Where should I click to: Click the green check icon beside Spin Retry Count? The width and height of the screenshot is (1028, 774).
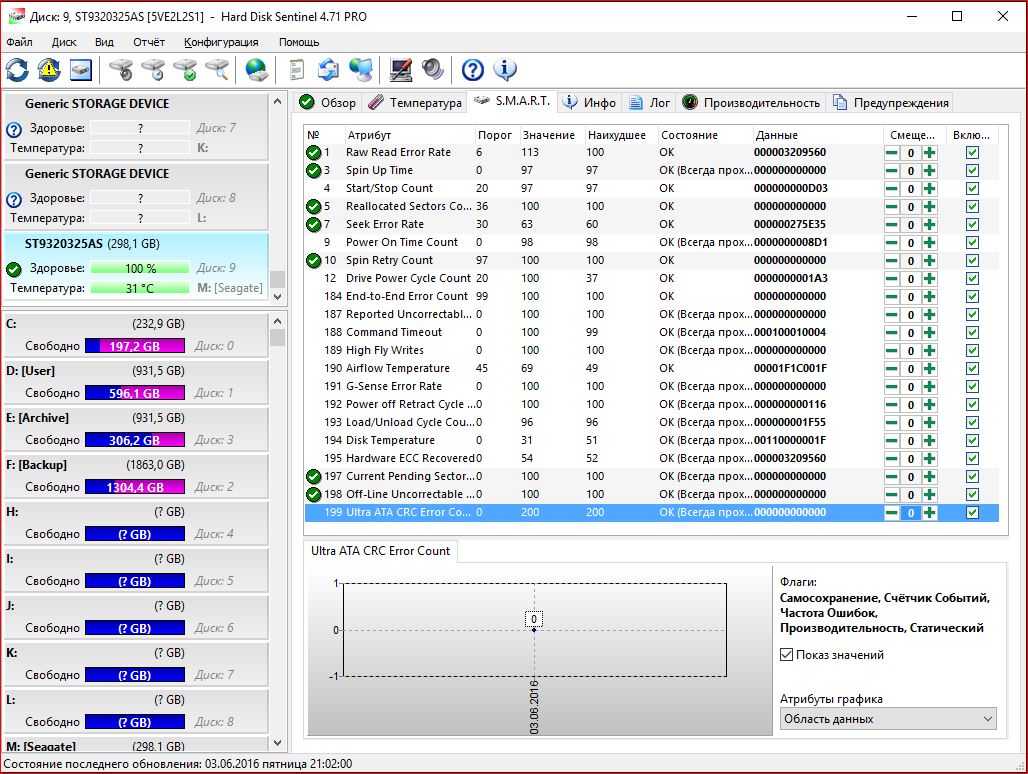point(313,261)
